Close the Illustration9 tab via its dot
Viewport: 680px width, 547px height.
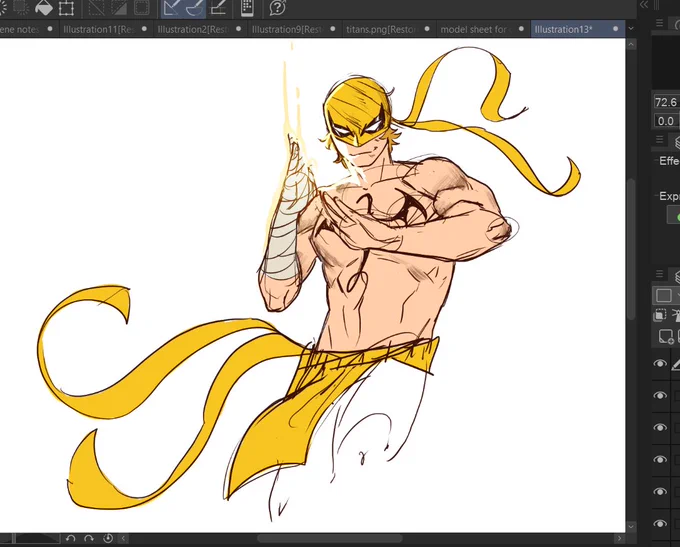click(x=333, y=29)
